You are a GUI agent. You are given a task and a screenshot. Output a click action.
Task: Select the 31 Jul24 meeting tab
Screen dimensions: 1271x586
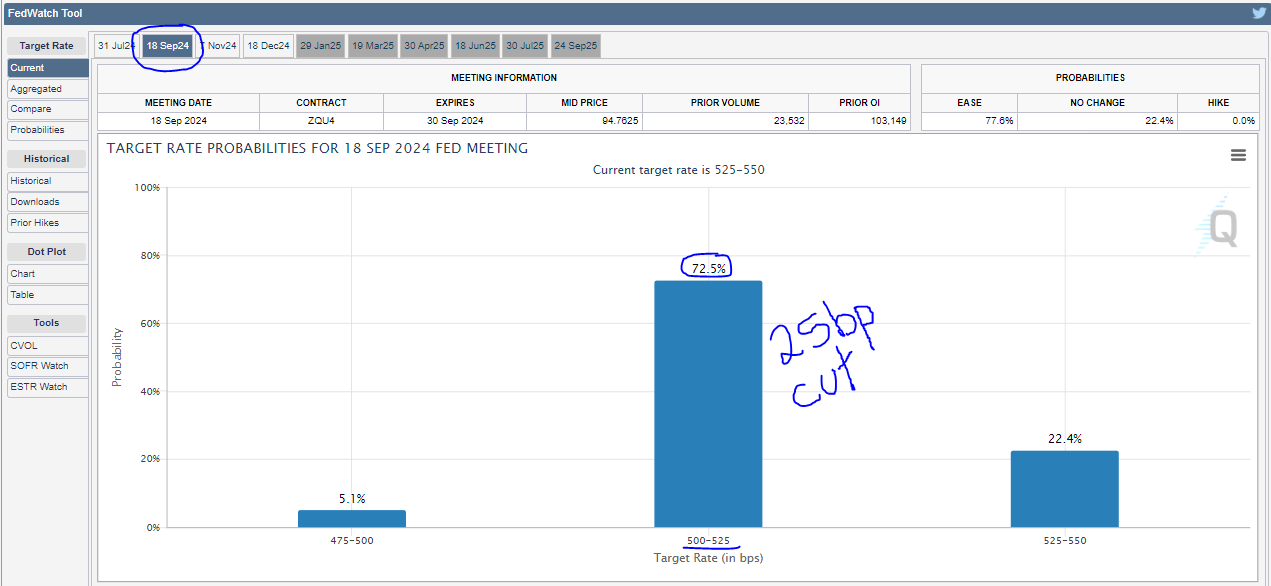[116, 46]
